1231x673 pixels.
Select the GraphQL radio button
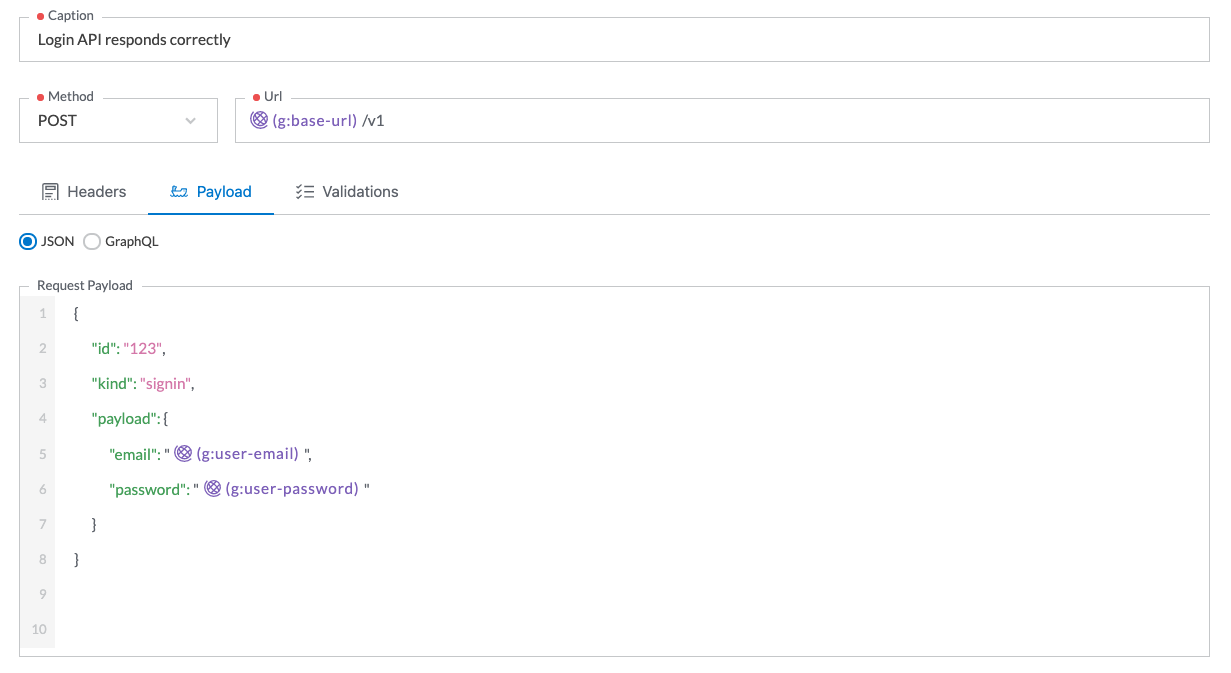click(92, 241)
